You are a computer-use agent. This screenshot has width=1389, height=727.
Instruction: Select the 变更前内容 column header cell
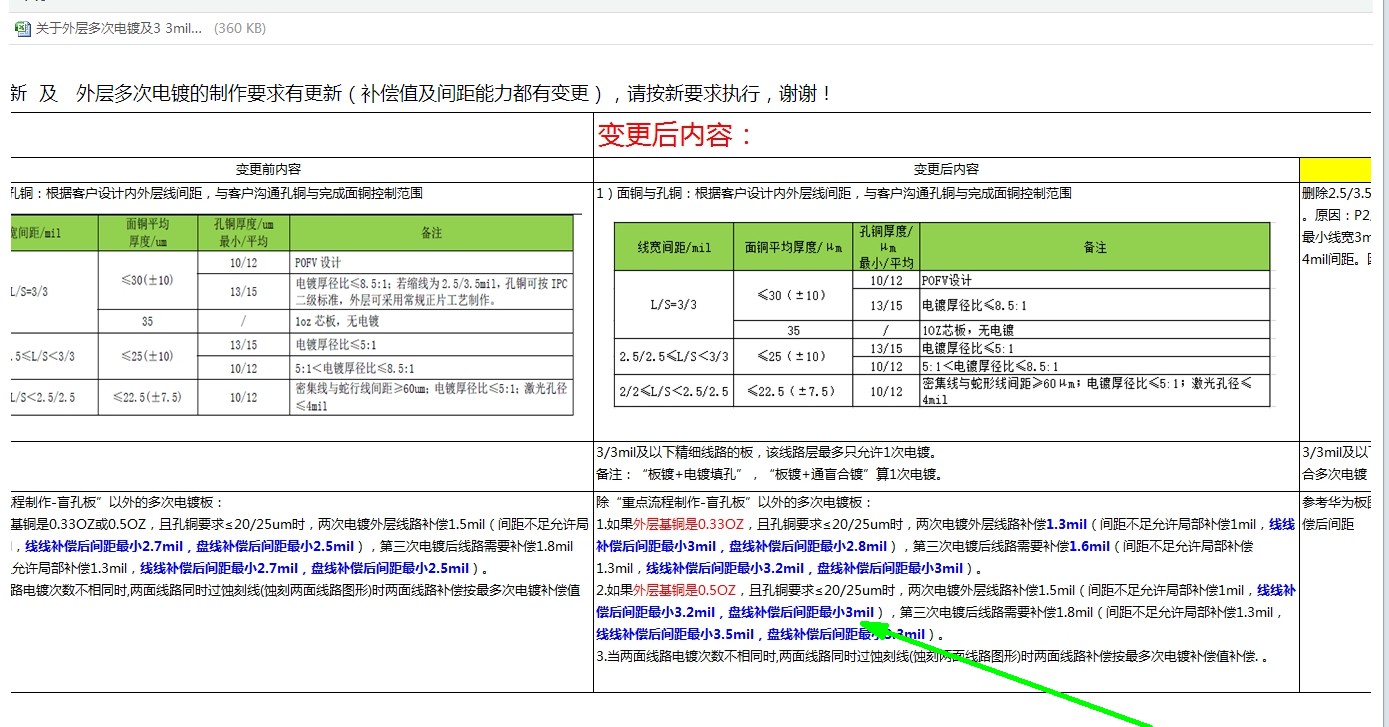pos(268,169)
